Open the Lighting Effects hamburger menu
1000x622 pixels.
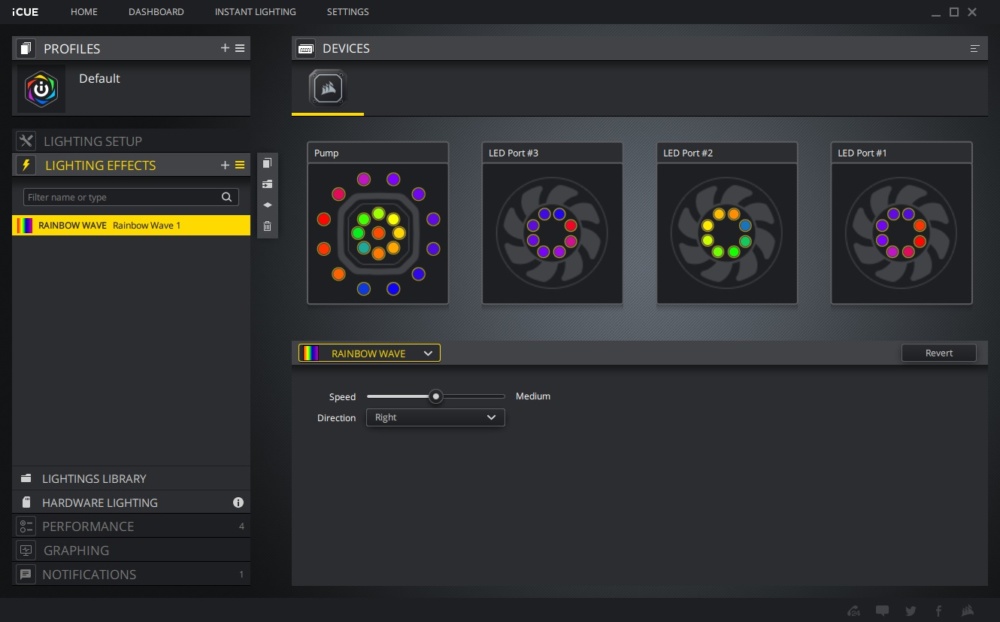(x=240, y=165)
